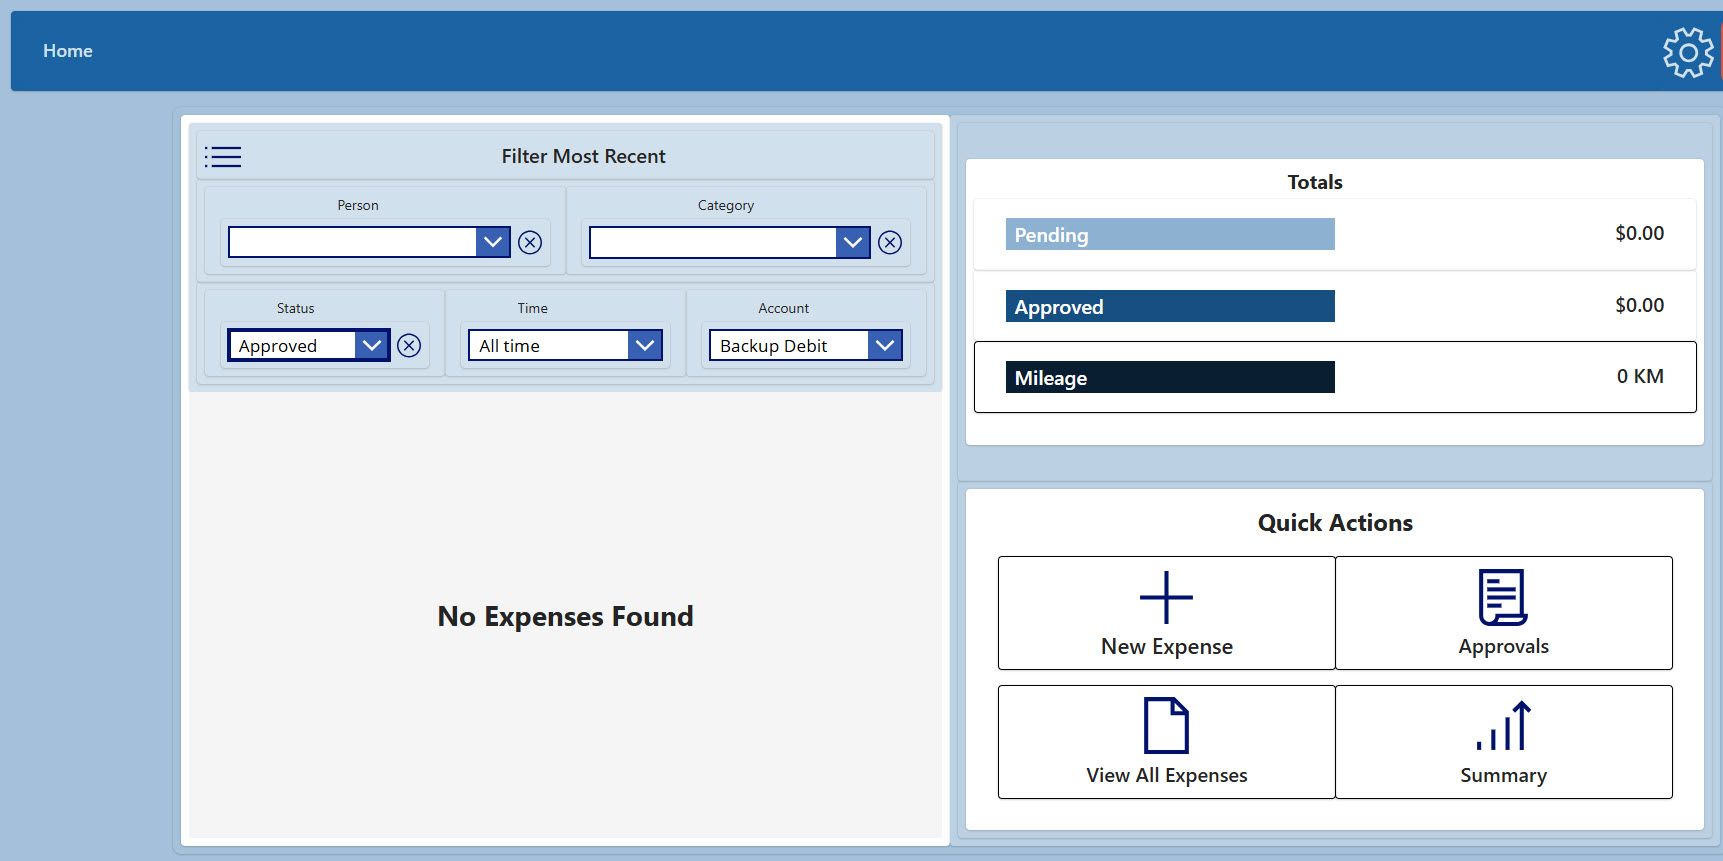Image resolution: width=1723 pixels, height=861 pixels.
Task: Click the Pending $0.00 amount
Action: tap(1639, 233)
